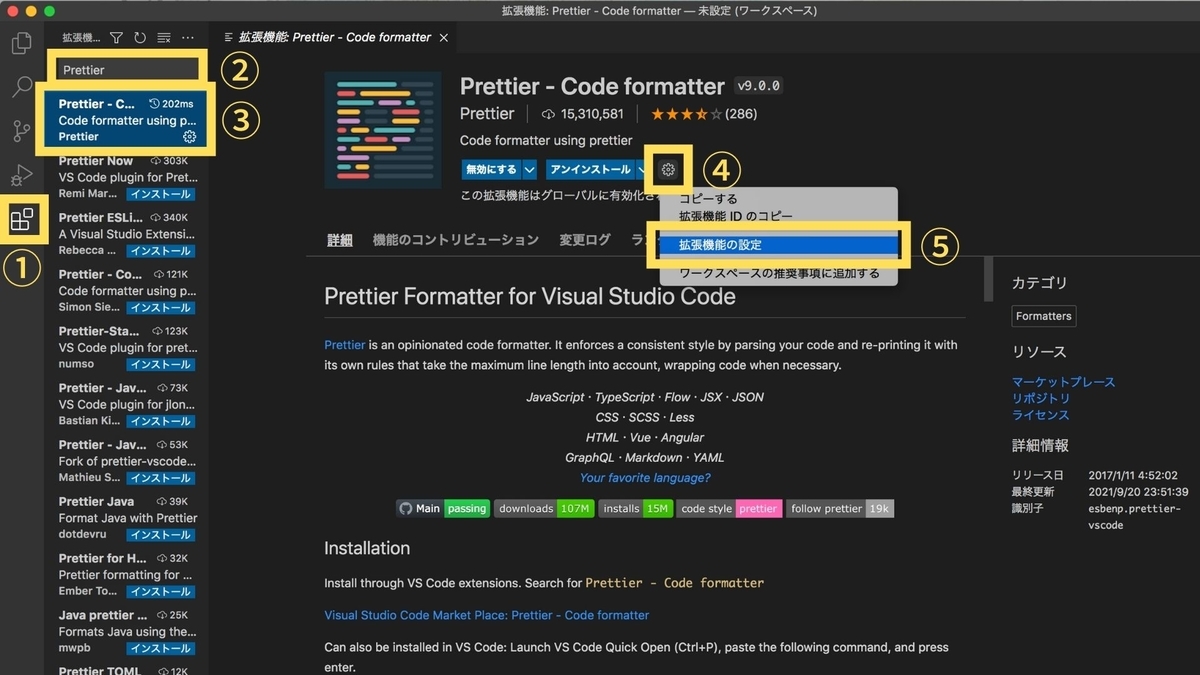Viewport: 1200px width, 675px height.
Task: Open Visual Studio Code Market Place link
Action: point(487,615)
